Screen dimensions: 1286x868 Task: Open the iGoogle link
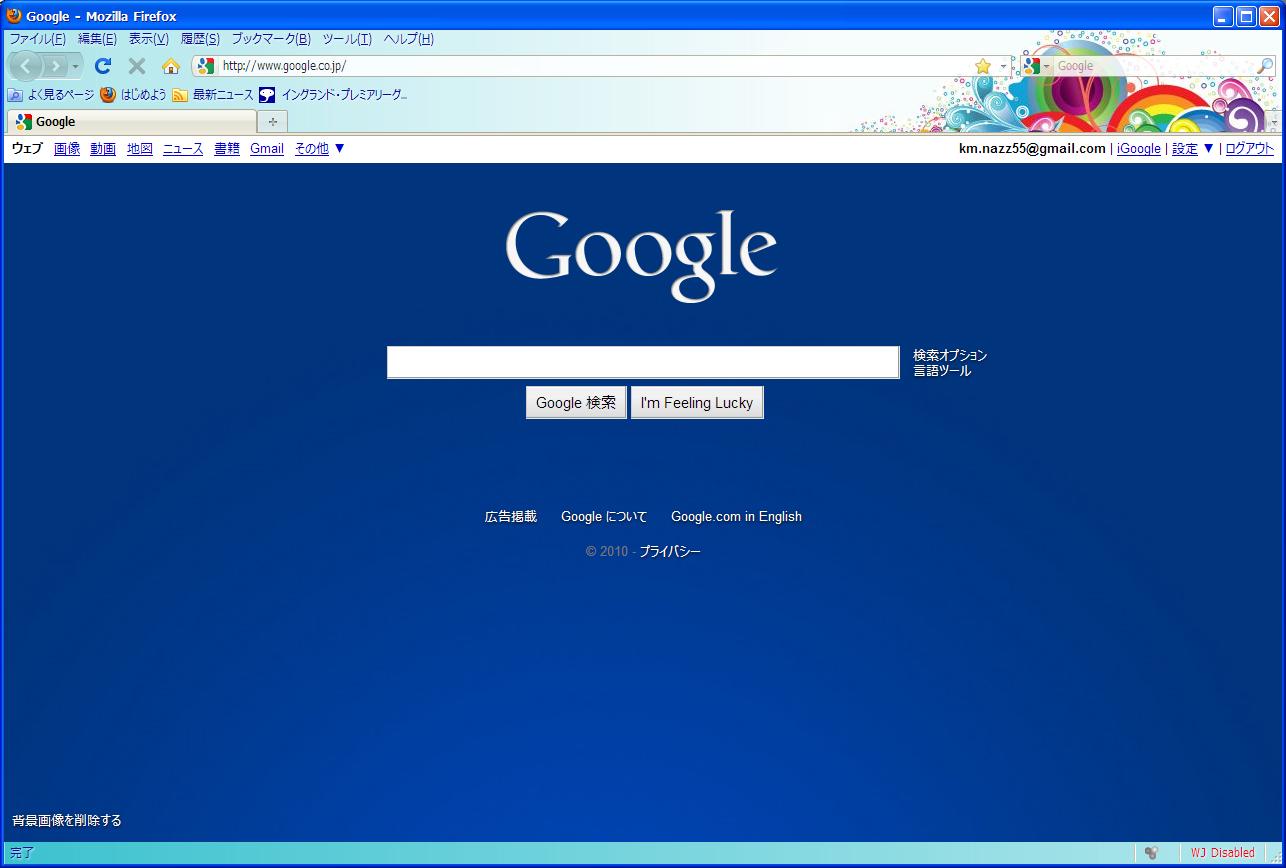click(1139, 149)
